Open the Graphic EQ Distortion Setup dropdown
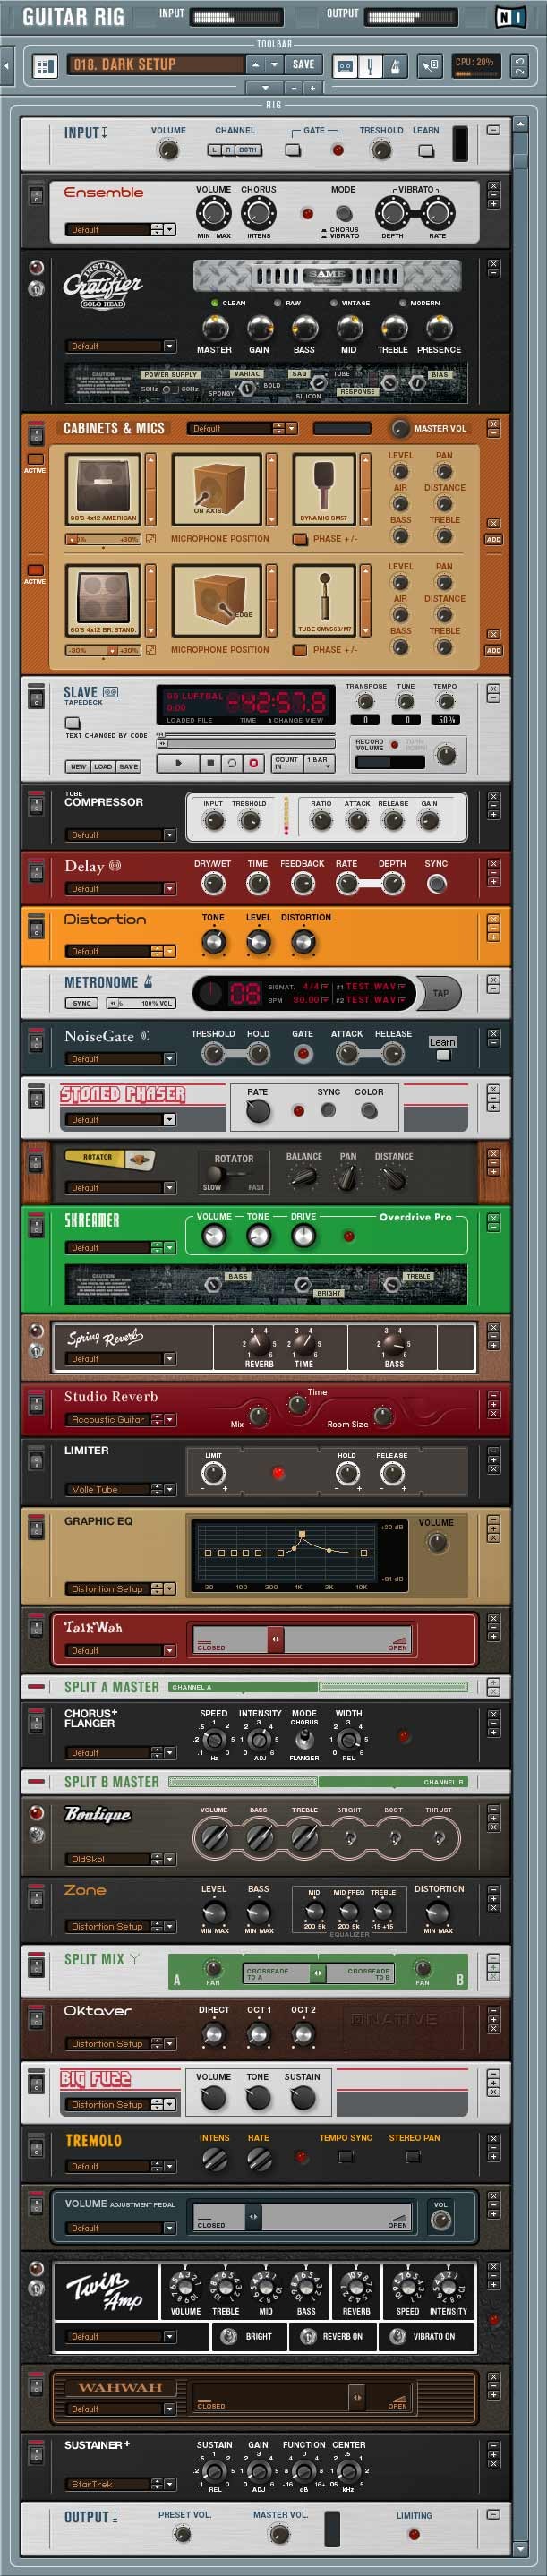This screenshot has height=2576, width=547. [x=168, y=1588]
